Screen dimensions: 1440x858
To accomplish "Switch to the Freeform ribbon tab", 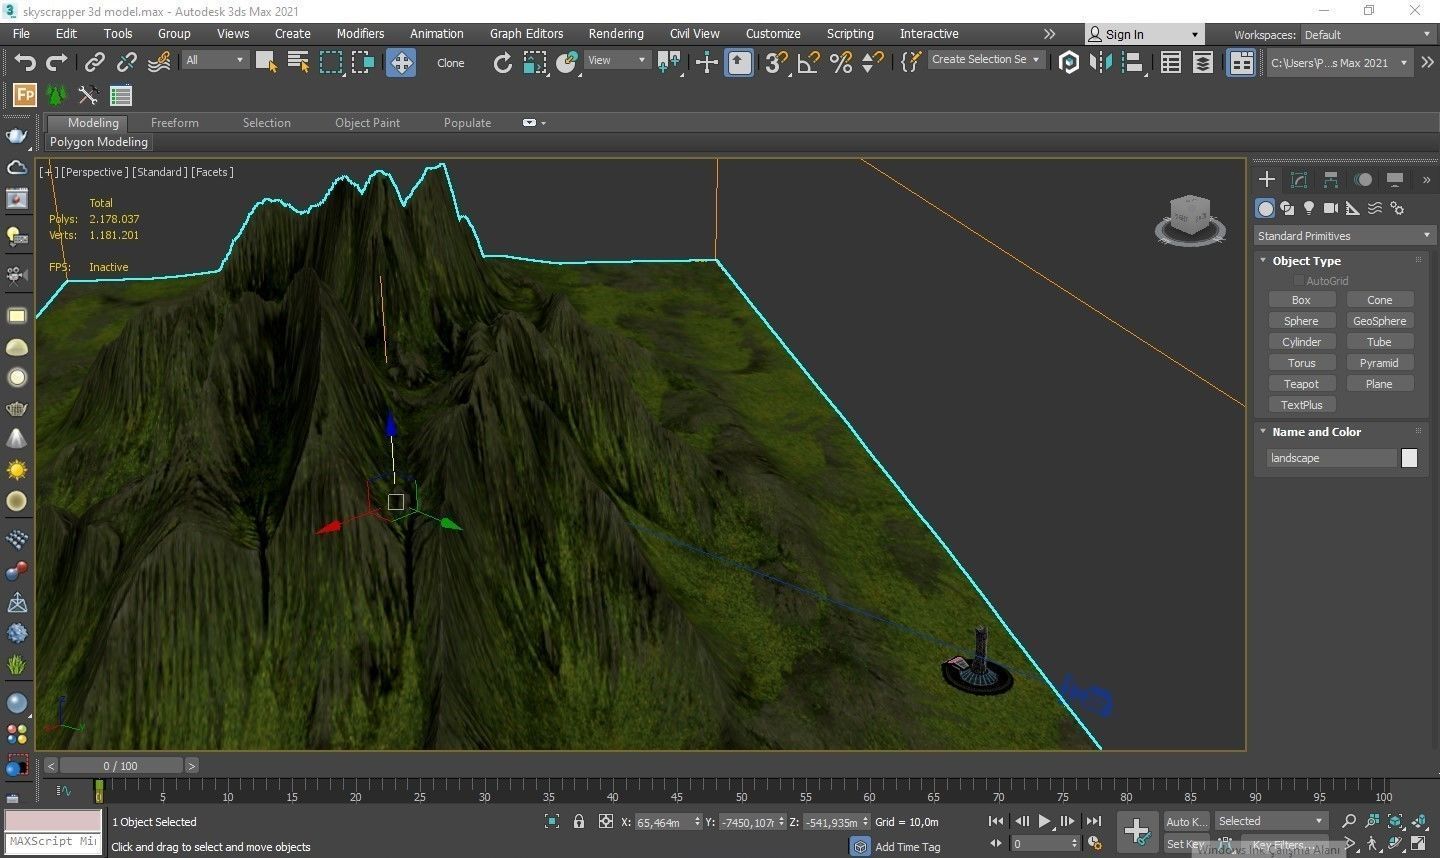I will 175,123.
